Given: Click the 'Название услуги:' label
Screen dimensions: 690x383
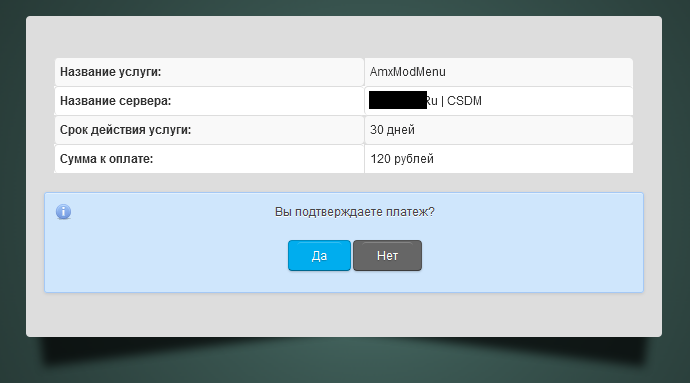Looking at the screenshot, I should pyautogui.click(x=110, y=72).
